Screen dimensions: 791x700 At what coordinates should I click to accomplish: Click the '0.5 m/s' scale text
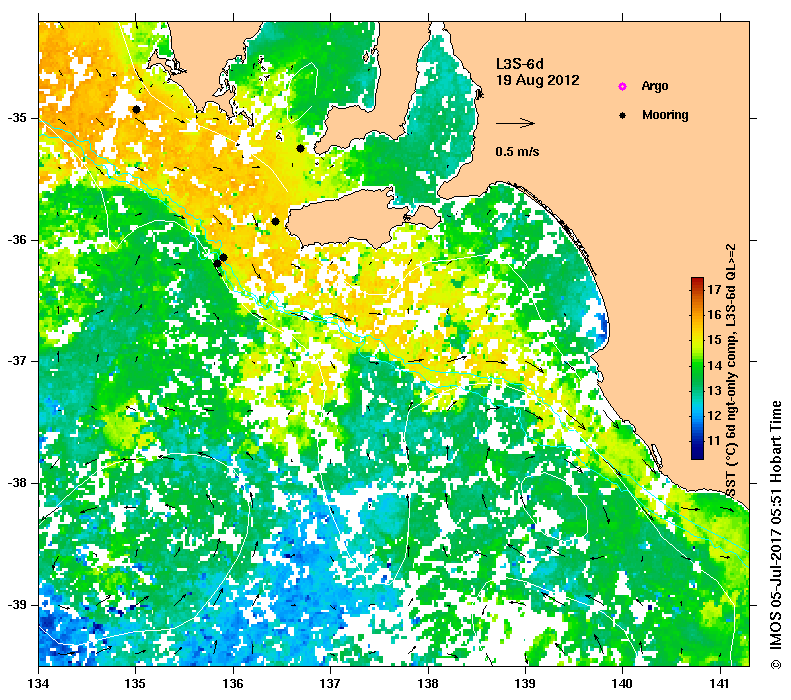(x=517, y=151)
